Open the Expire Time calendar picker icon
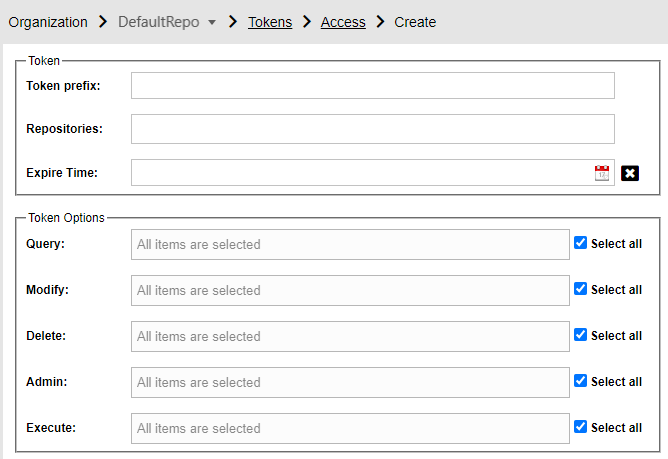 pyautogui.click(x=602, y=173)
